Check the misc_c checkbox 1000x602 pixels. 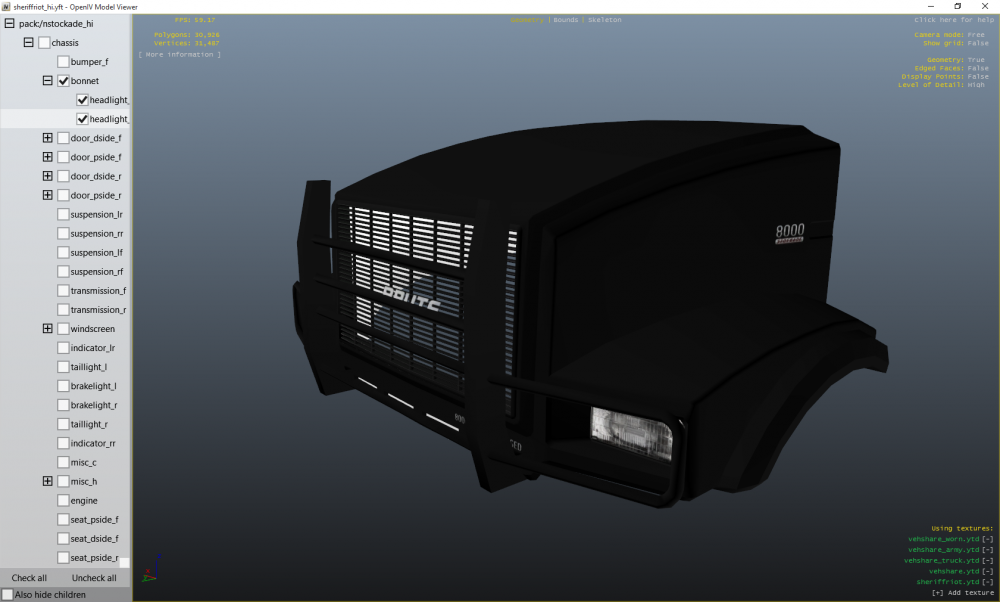(63, 462)
